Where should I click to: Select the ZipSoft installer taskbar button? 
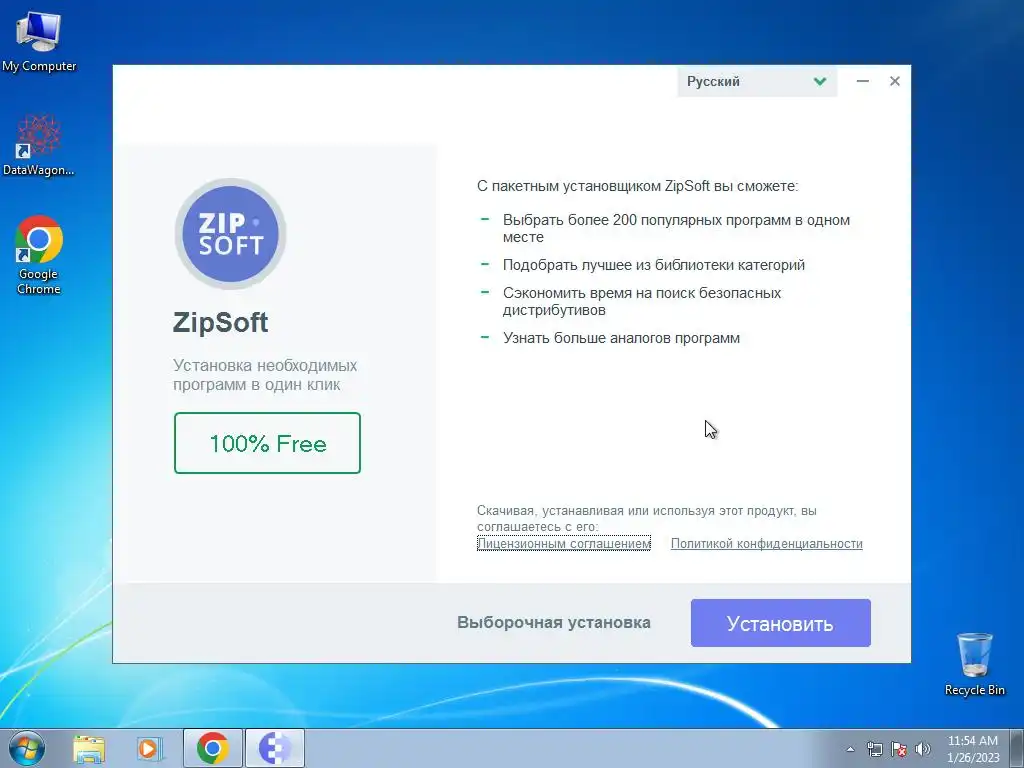click(x=275, y=748)
